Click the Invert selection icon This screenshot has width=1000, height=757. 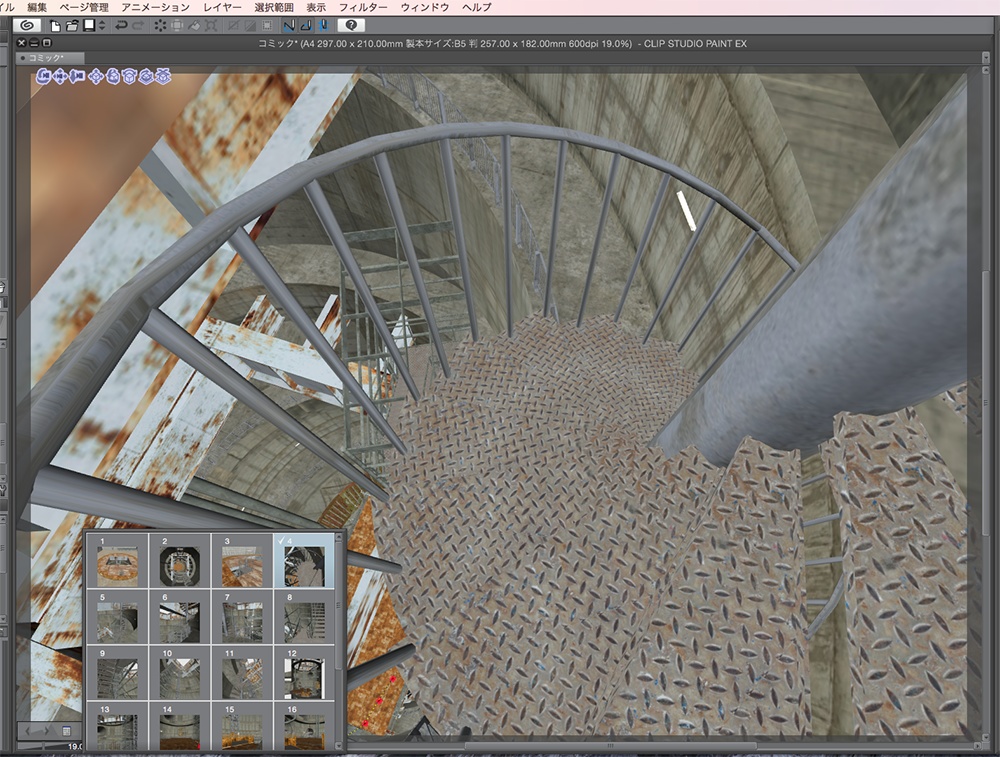tap(250, 26)
